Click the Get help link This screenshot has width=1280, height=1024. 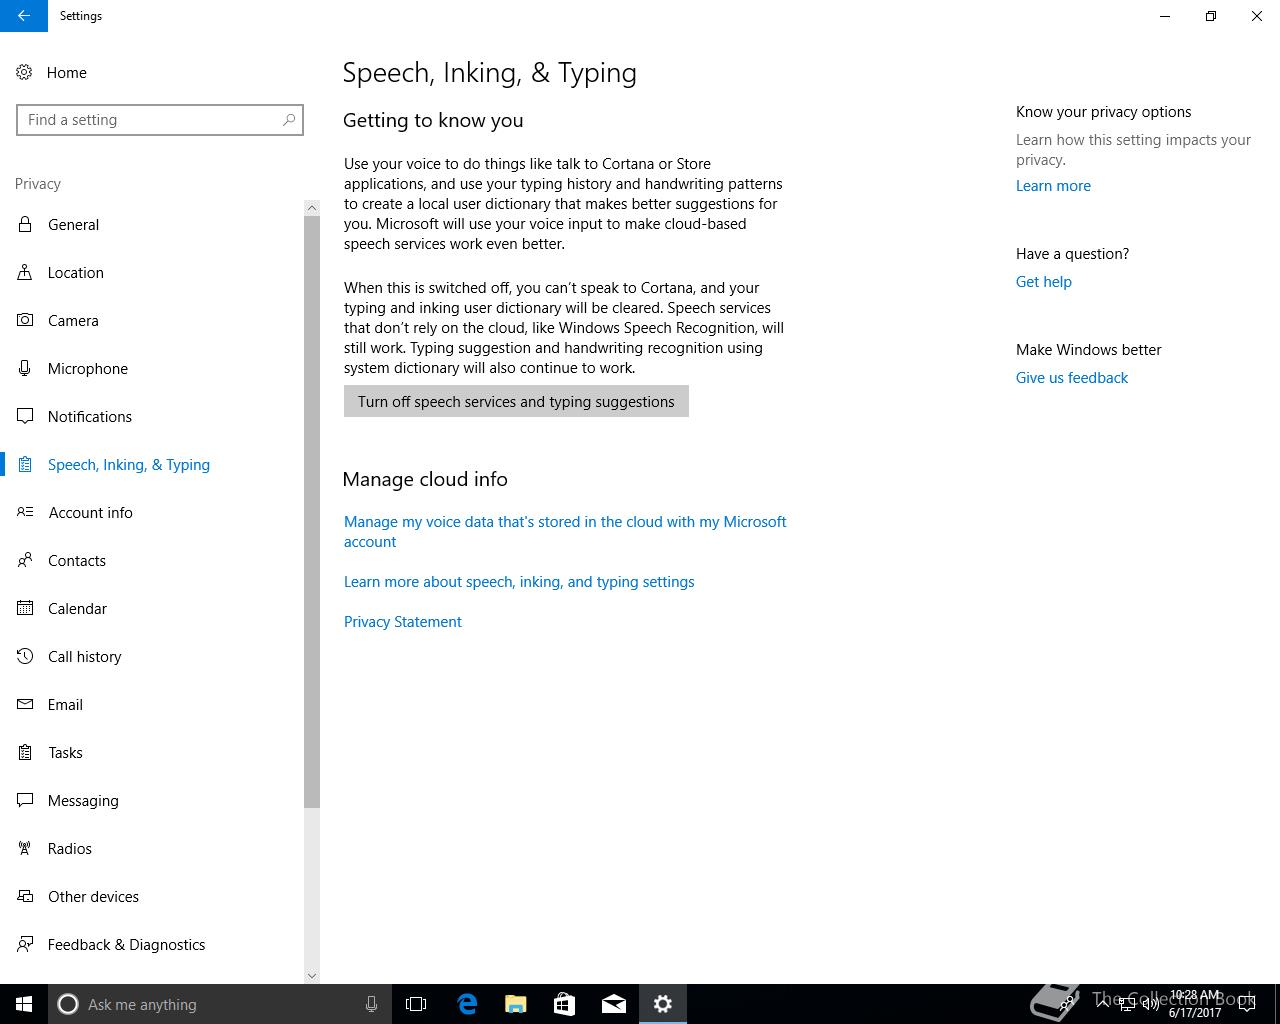[x=1043, y=281]
